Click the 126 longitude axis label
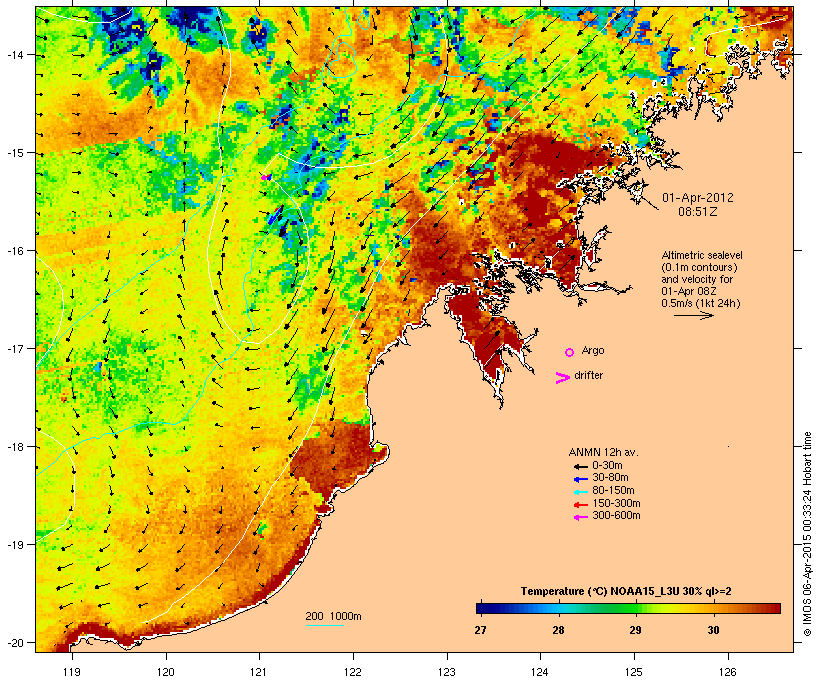The height and width of the screenshot is (680, 820). pyautogui.click(x=728, y=672)
